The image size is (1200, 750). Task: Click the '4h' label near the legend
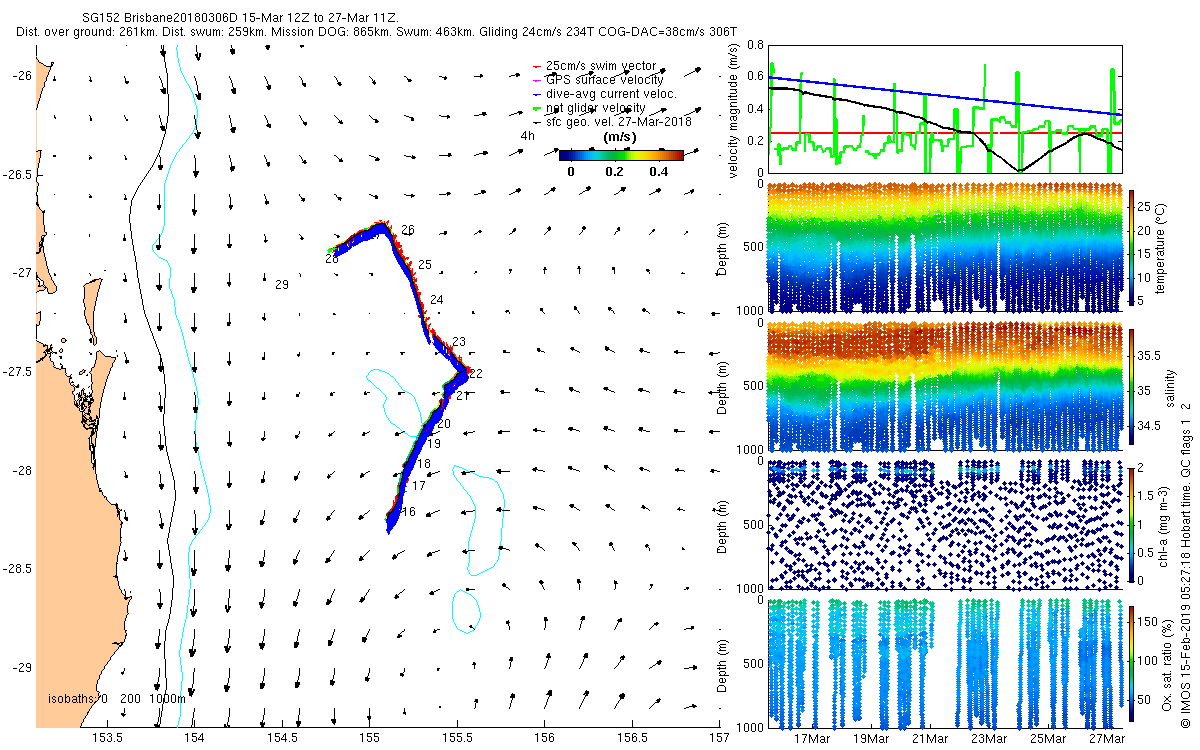click(527, 136)
